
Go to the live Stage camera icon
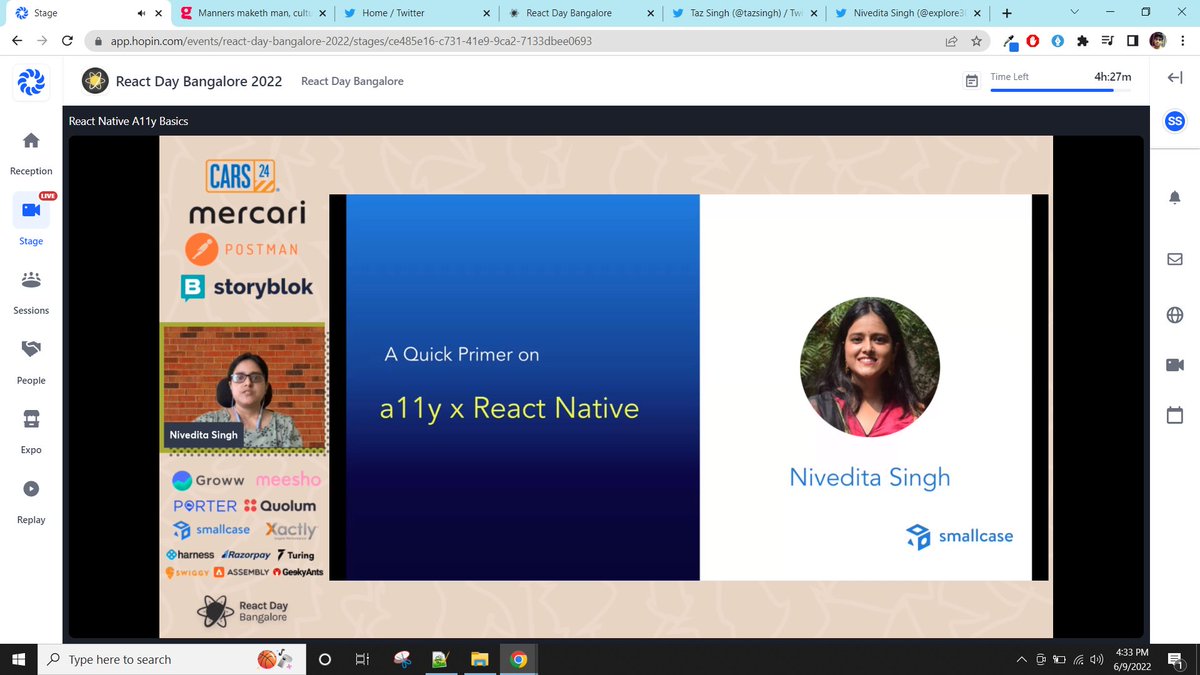[x=31, y=210]
